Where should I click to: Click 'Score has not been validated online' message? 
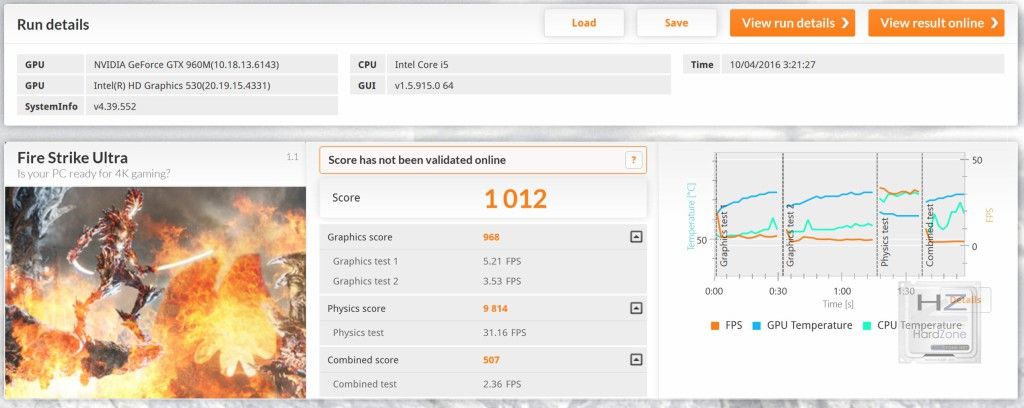pyautogui.click(x=417, y=160)
